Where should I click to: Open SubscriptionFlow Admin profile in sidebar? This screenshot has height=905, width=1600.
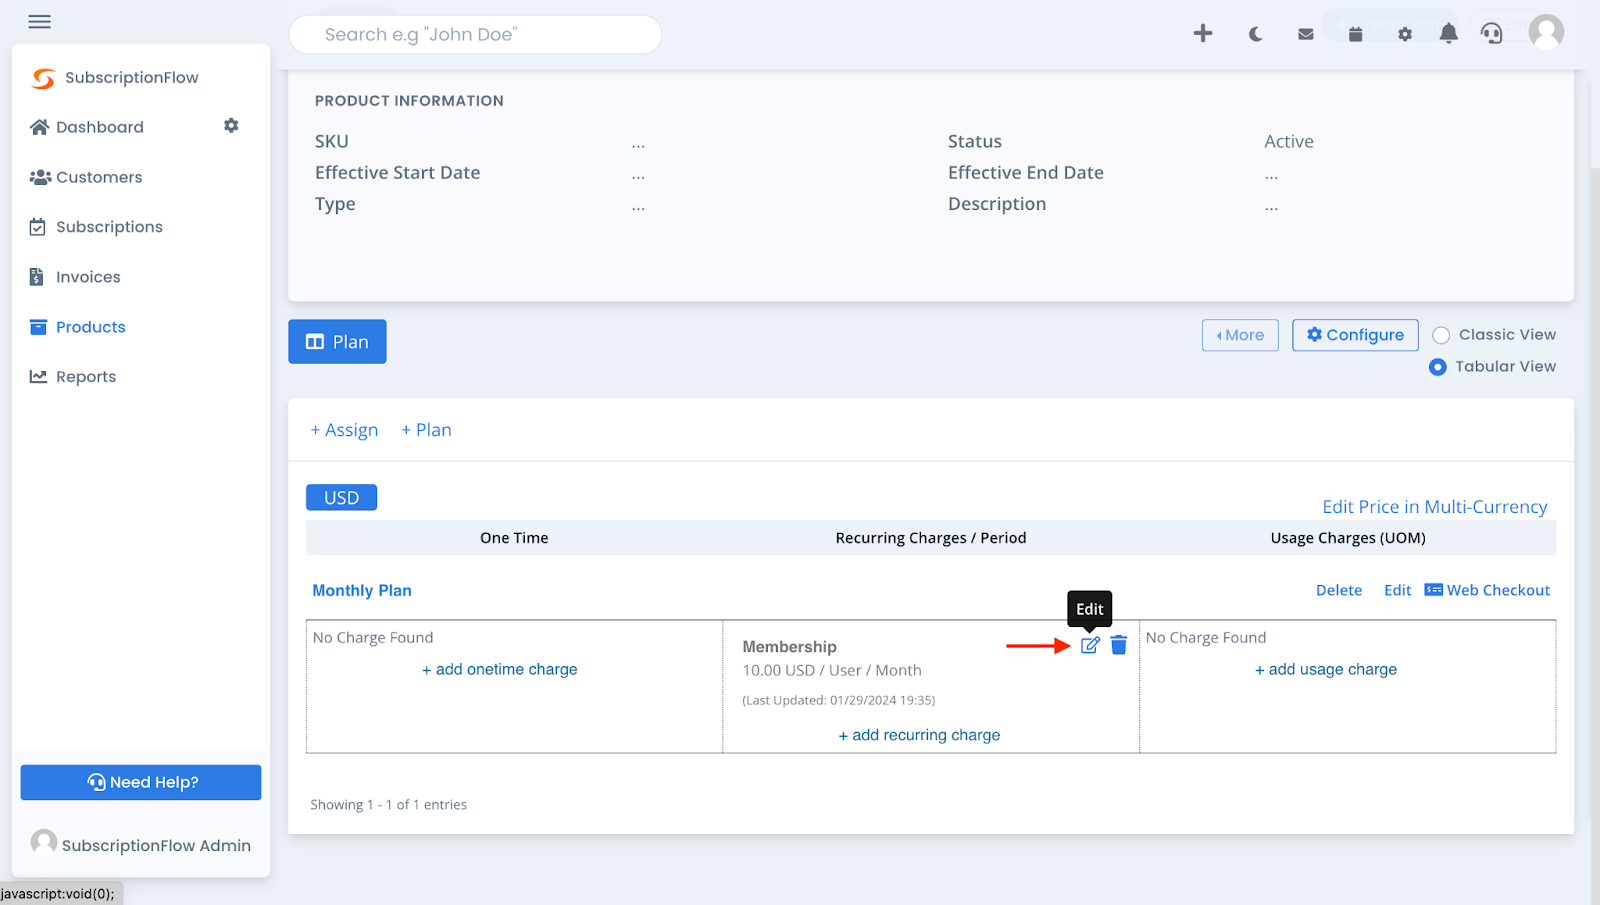[x=141, y=844]
